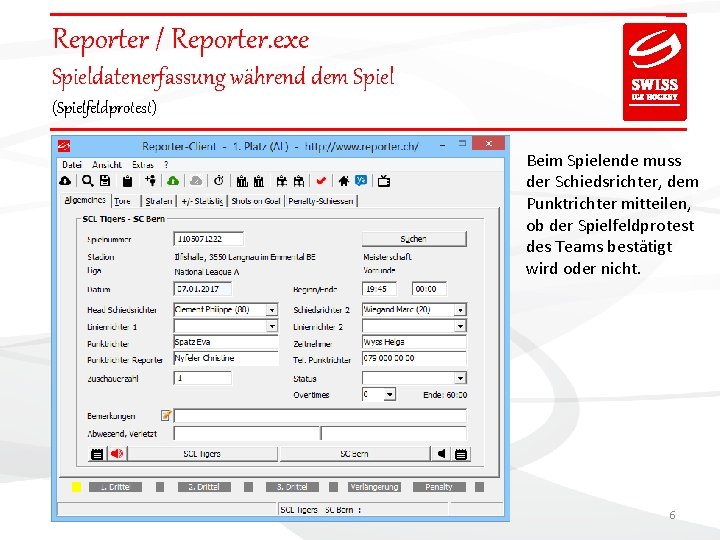Screen dimensions: 720x540
Task: Click the Tel. Punktrichter phone field
Action: click(414, 358)
